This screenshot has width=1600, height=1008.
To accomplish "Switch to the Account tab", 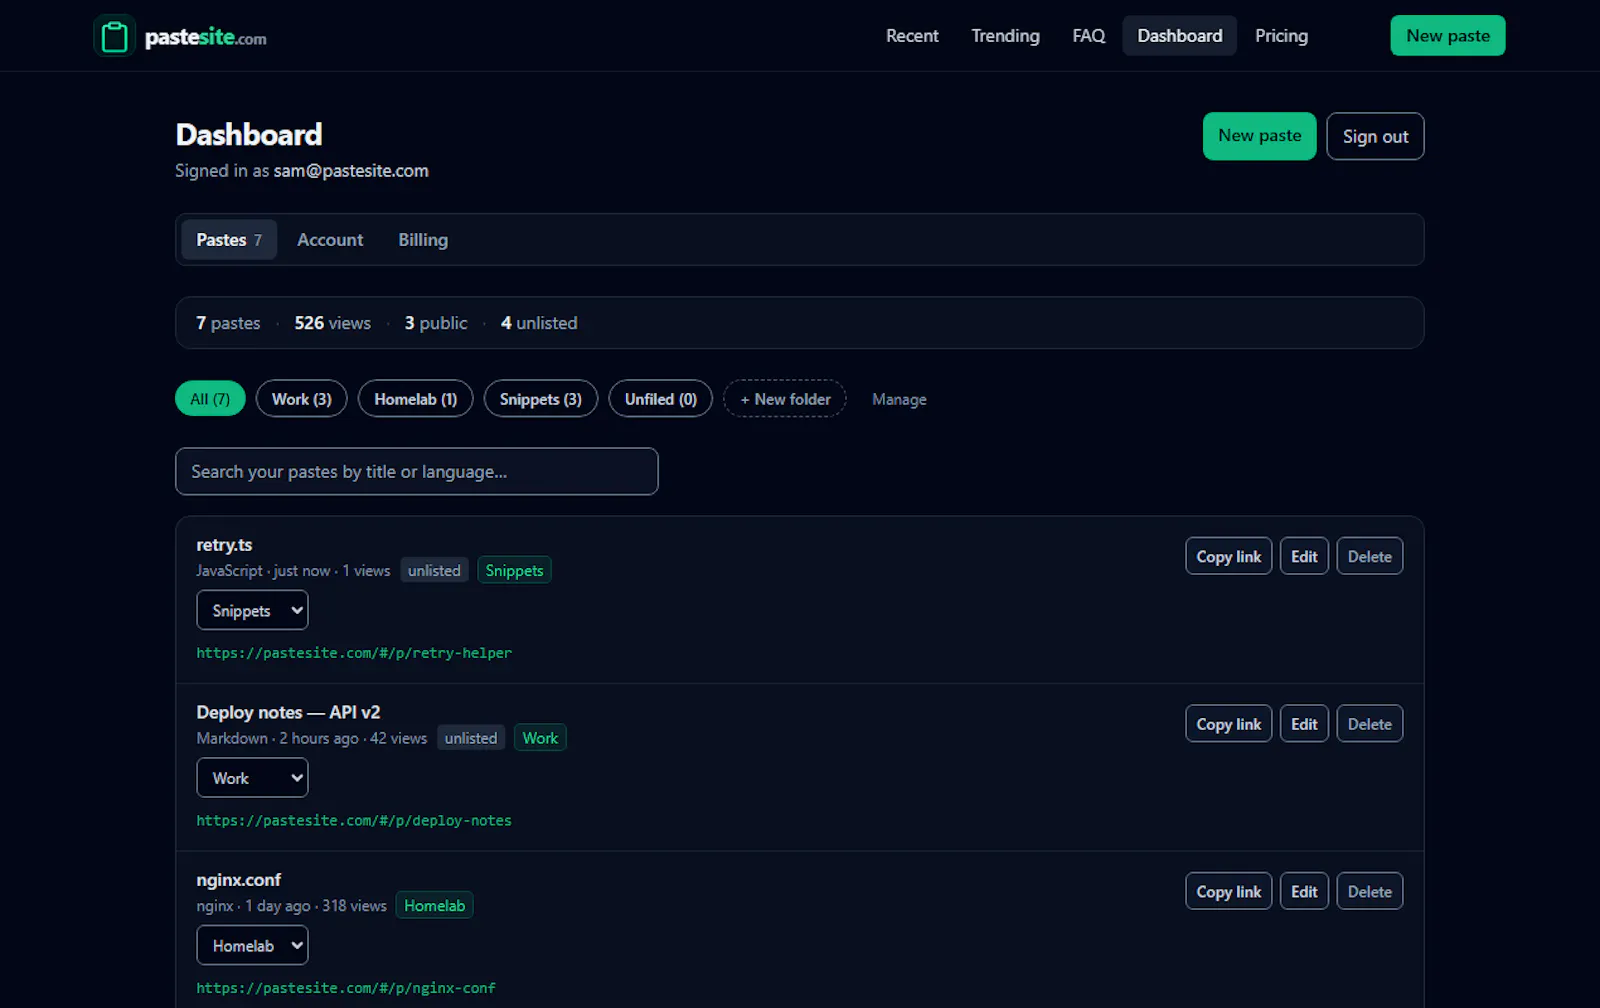I will 330,240.
